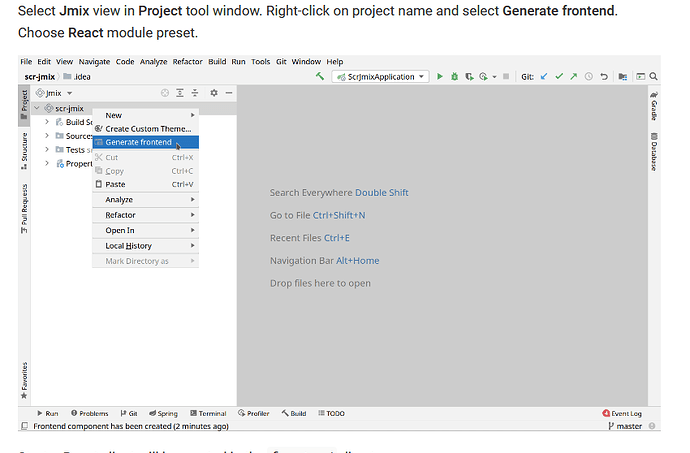Open Gradle tool window on right edge

(654, 106)
